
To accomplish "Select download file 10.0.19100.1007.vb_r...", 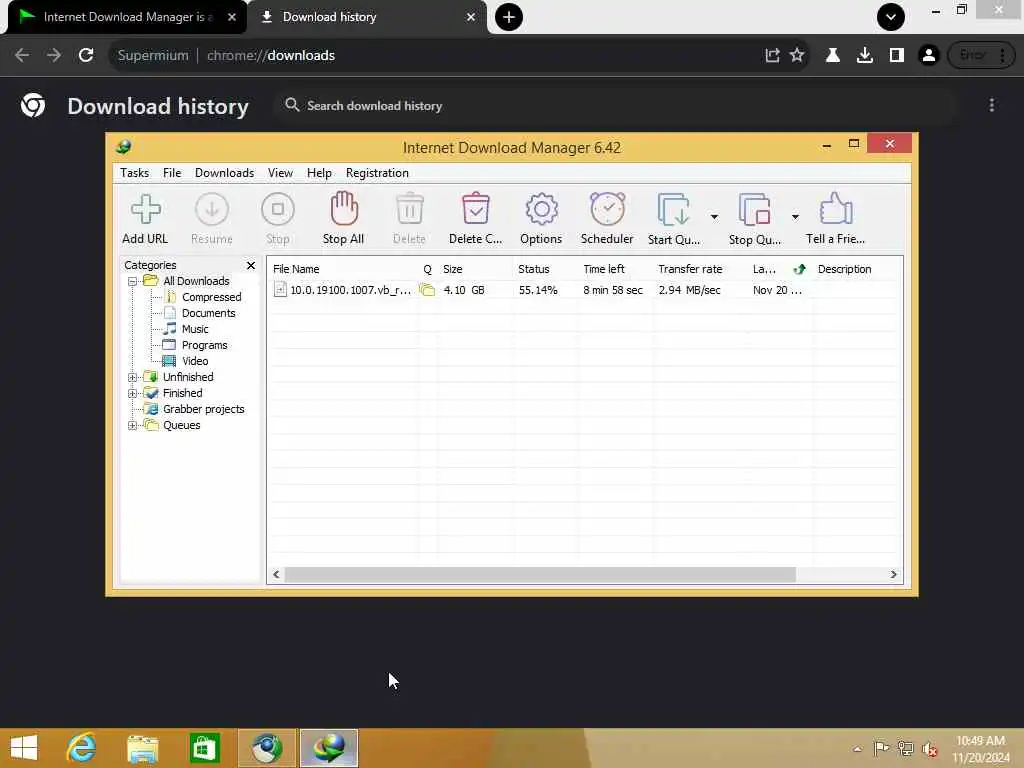I will 350,290.
